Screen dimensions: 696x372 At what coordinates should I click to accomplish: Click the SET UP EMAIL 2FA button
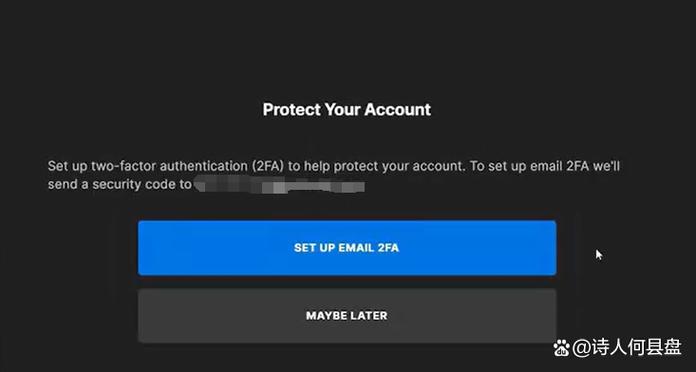tap(347, 248)
